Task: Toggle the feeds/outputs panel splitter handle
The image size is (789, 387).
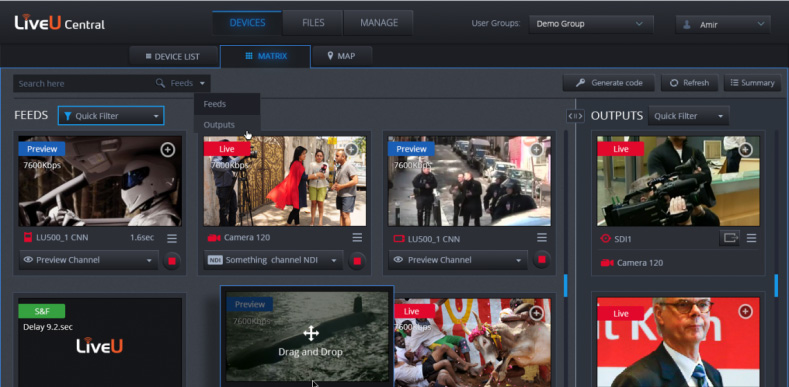Action: [575, 116]
